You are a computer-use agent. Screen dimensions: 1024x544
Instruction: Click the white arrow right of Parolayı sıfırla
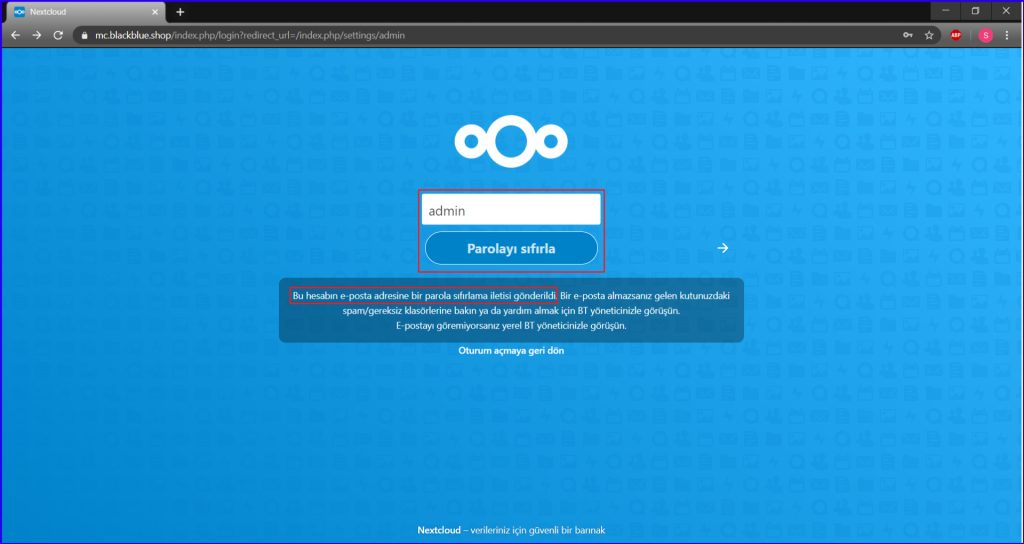tap(722, 248)
